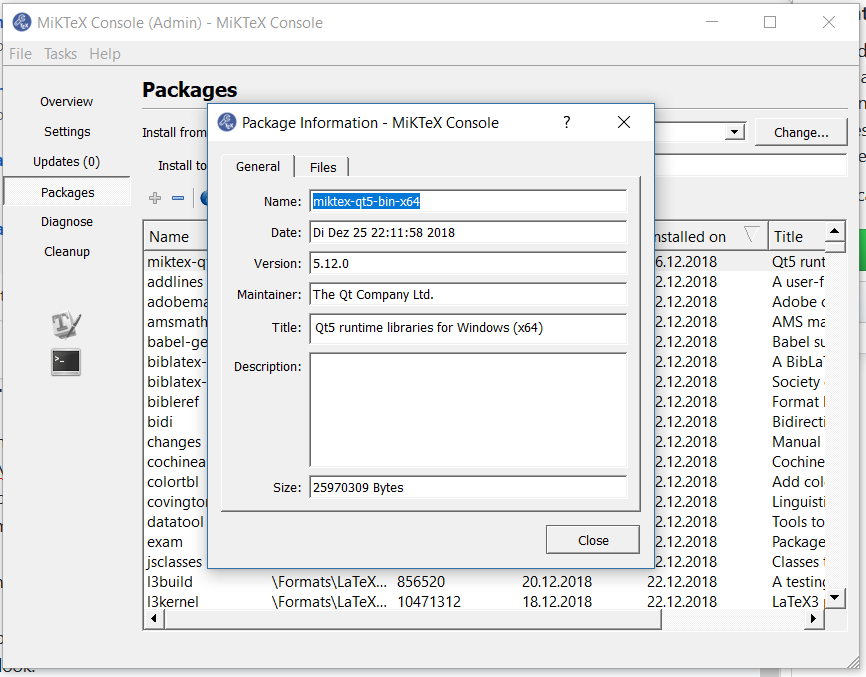866x677 pixels.
Task: Open the package repository dropdown
Action: 734,131
